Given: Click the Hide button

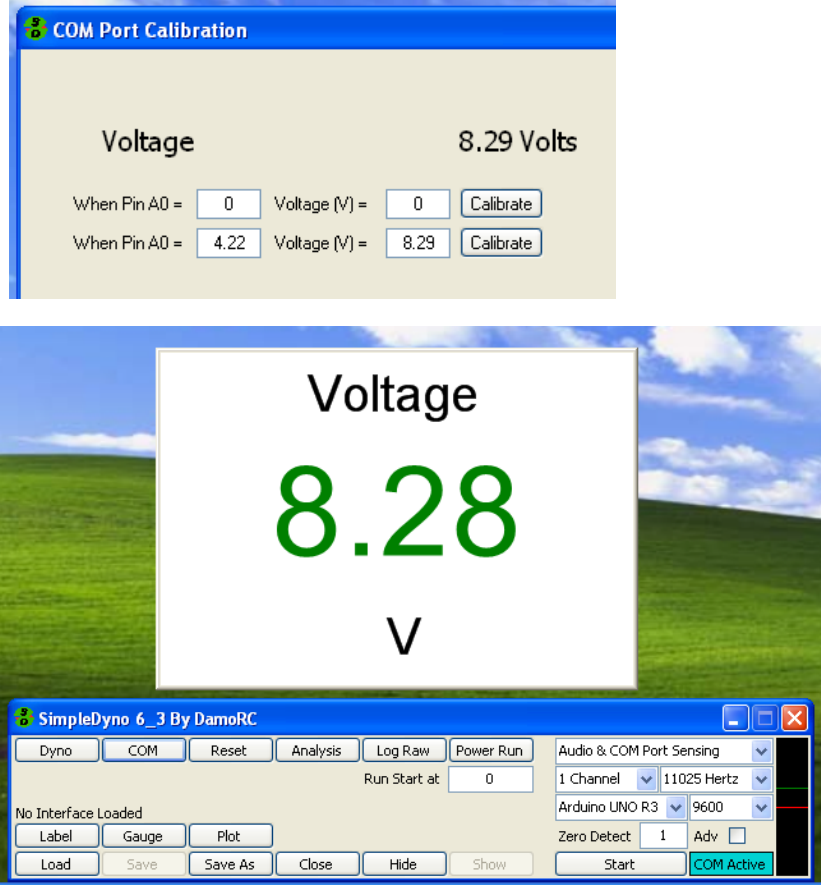Looking at the screenshot, I should coord(403,864).
